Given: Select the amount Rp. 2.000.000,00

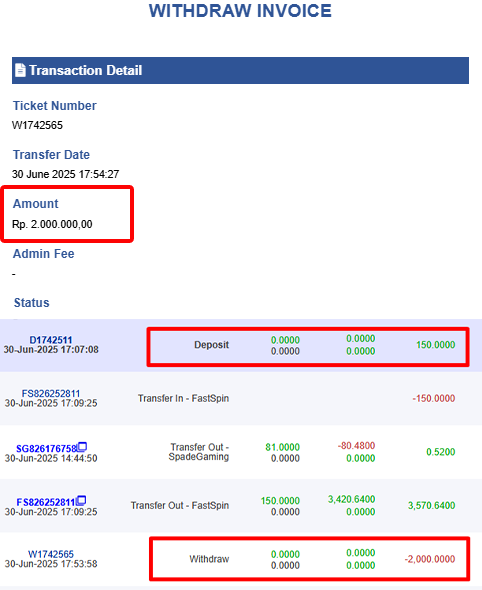Looking at the screenshot, I should (x=52, y=224).
